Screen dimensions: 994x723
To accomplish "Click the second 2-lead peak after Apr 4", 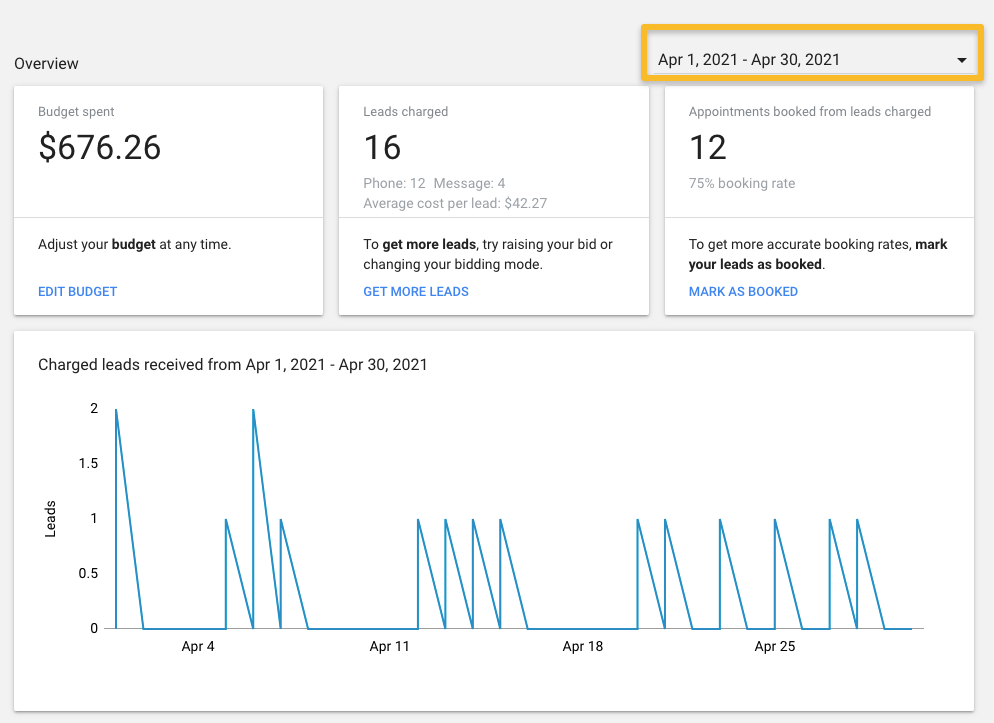I will 254,410.
